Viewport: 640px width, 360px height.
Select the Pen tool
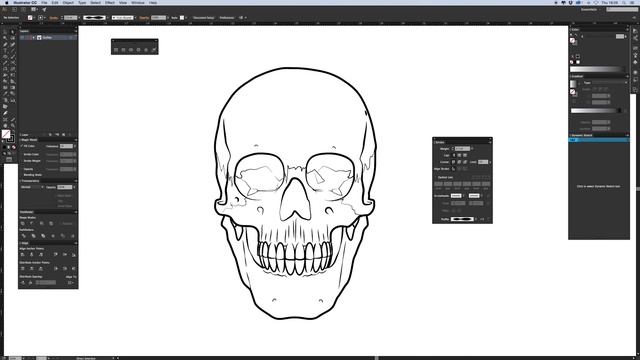point(5,44)
